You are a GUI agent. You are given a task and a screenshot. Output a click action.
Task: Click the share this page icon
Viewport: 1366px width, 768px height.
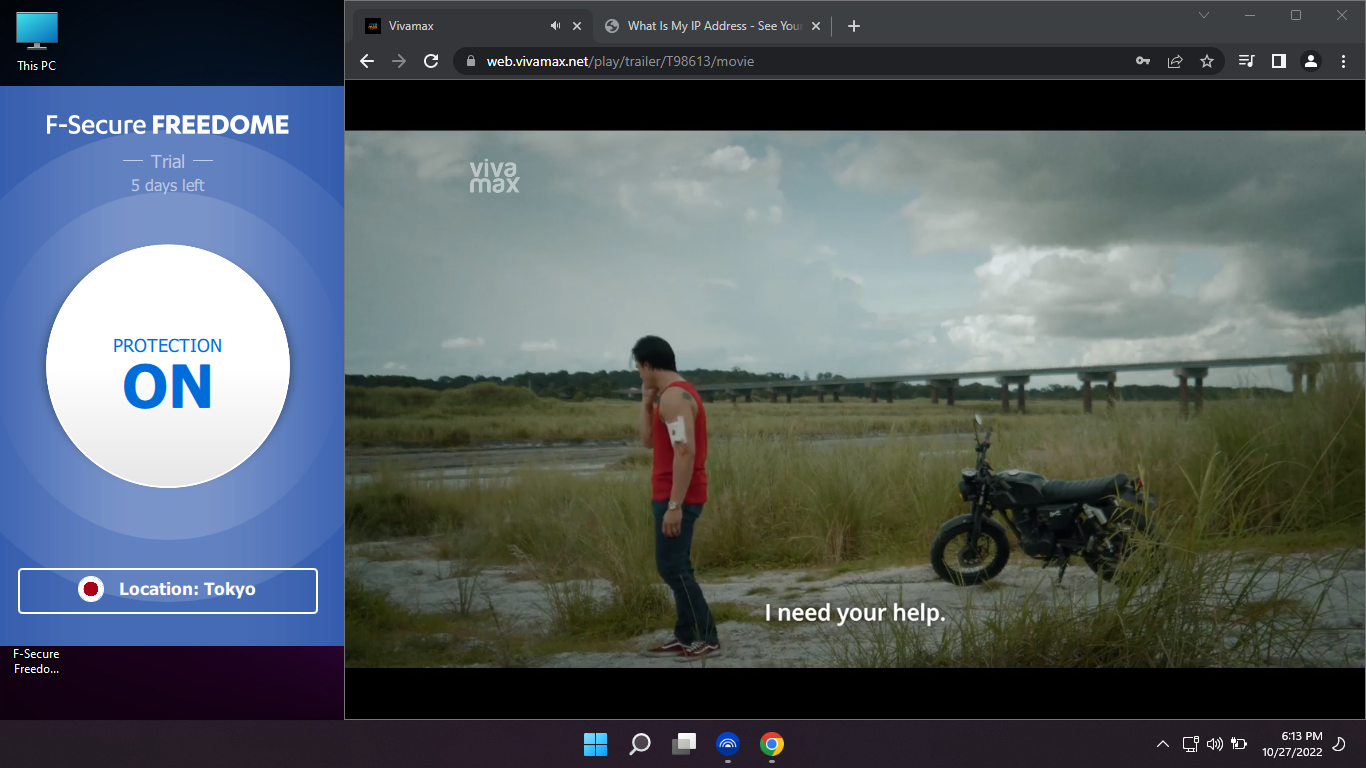[1175, 61]
